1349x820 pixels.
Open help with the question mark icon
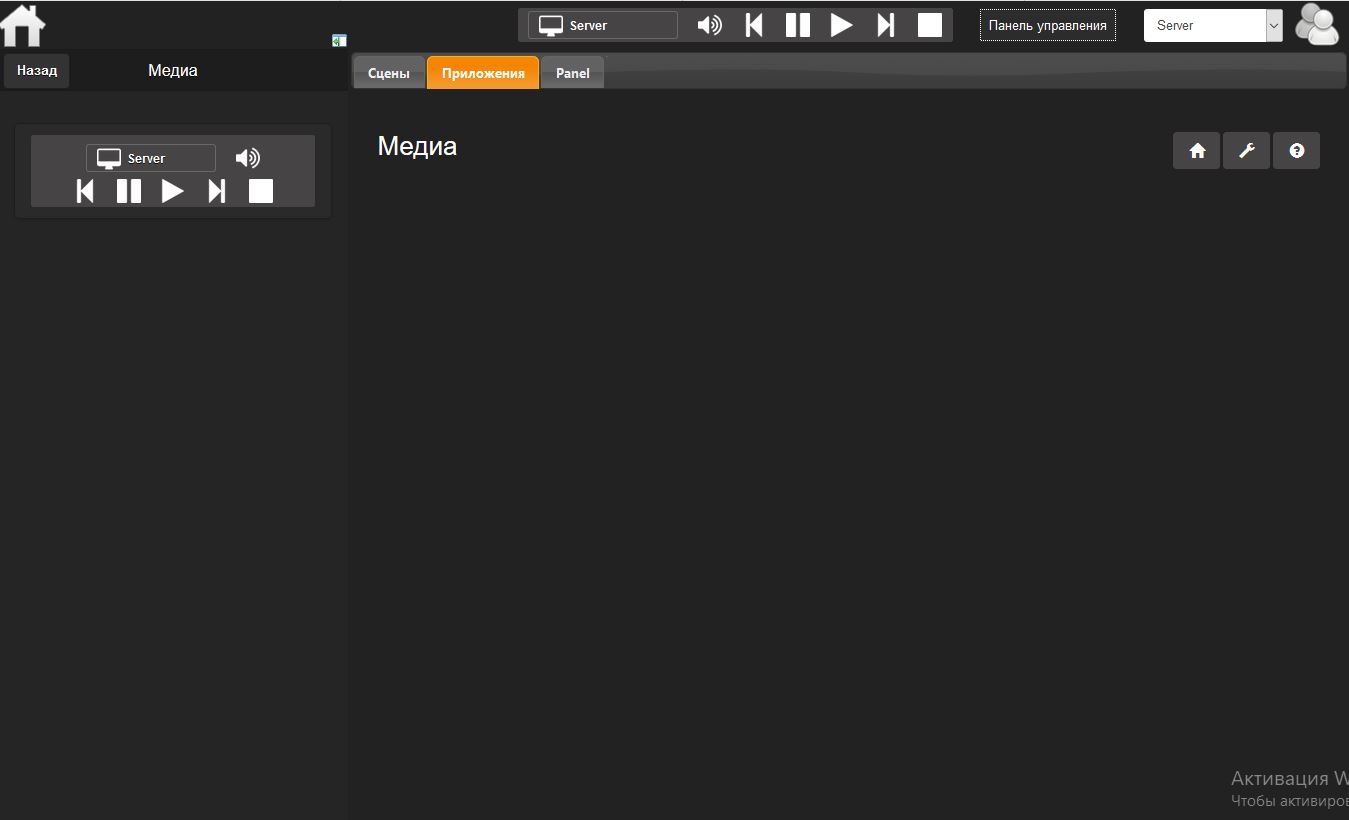click(x=1296, y=151)
